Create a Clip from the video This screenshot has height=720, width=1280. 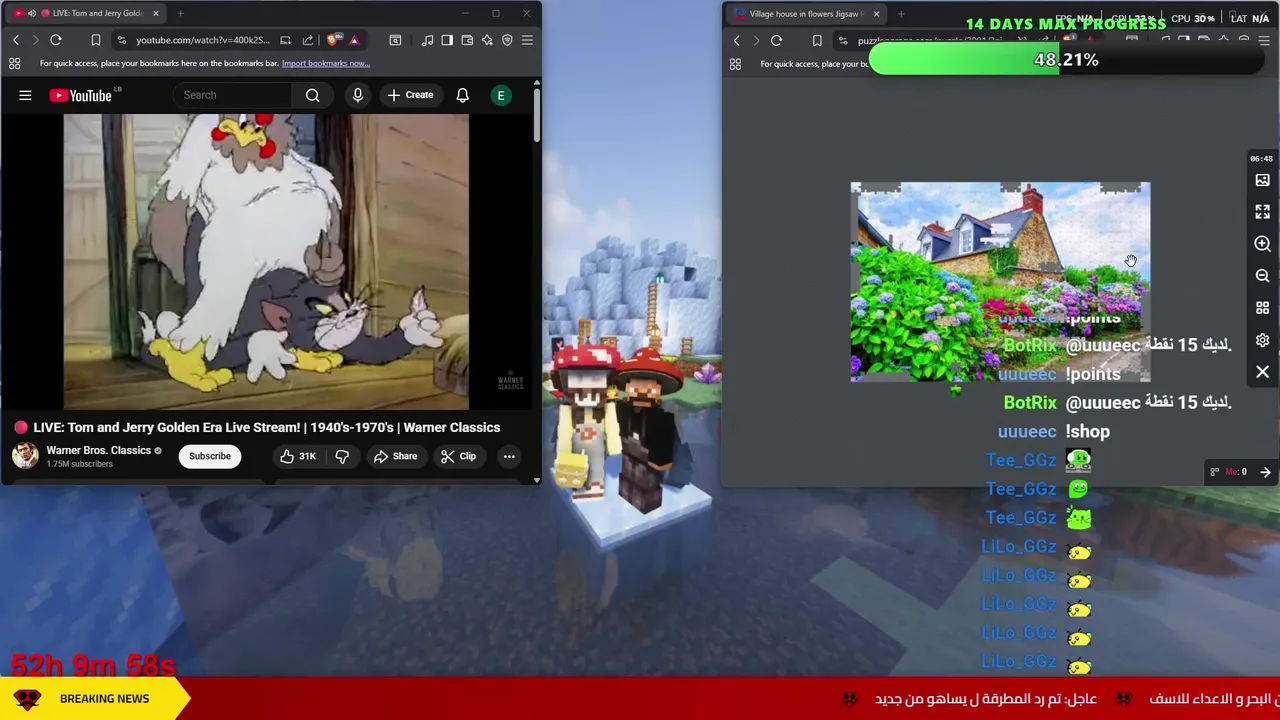pos(458,456)
